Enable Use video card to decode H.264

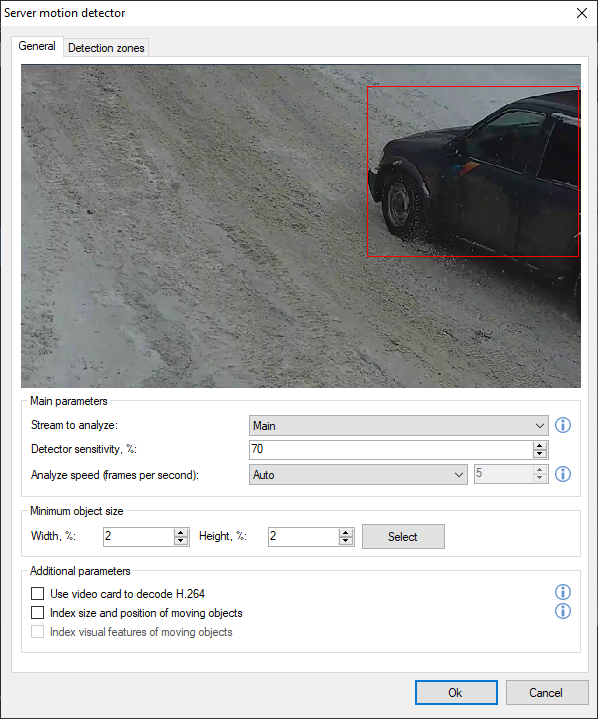[x=38, y=594]
